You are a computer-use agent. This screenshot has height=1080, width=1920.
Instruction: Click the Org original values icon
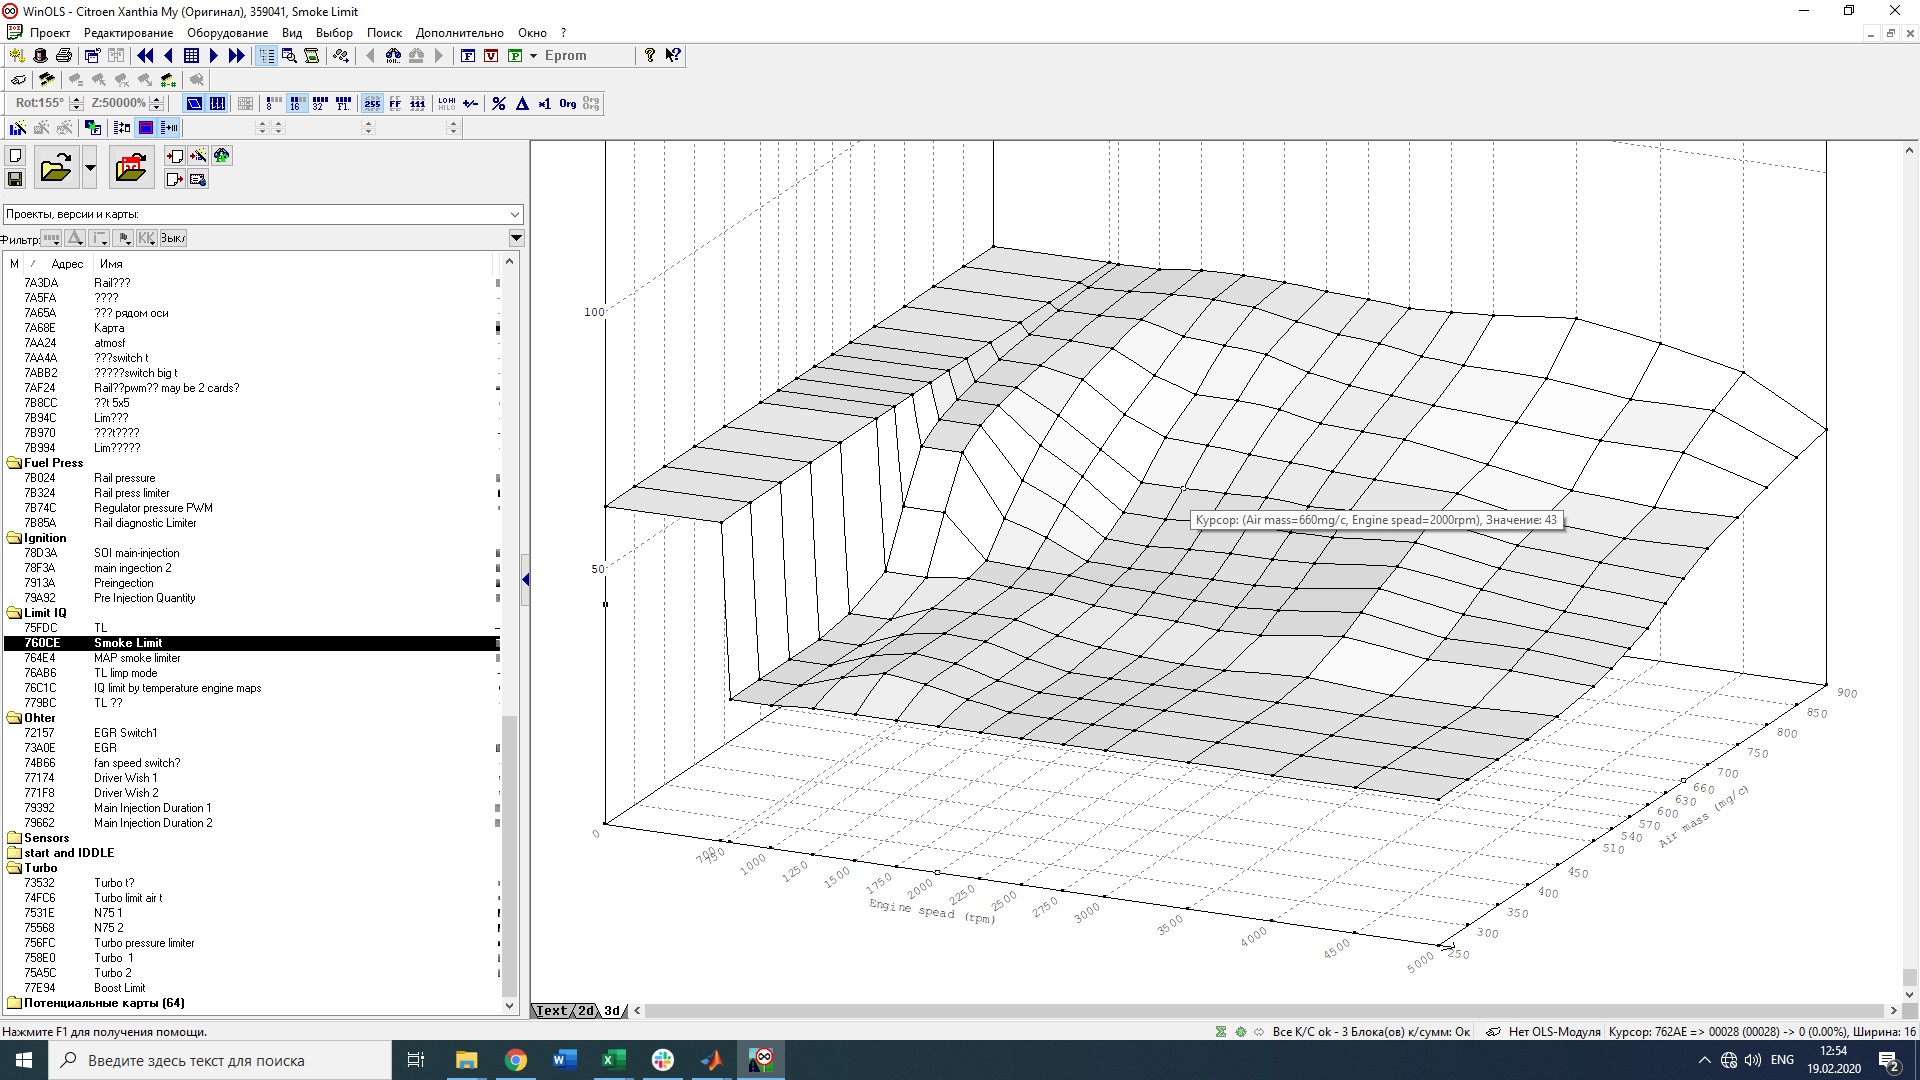568,103
